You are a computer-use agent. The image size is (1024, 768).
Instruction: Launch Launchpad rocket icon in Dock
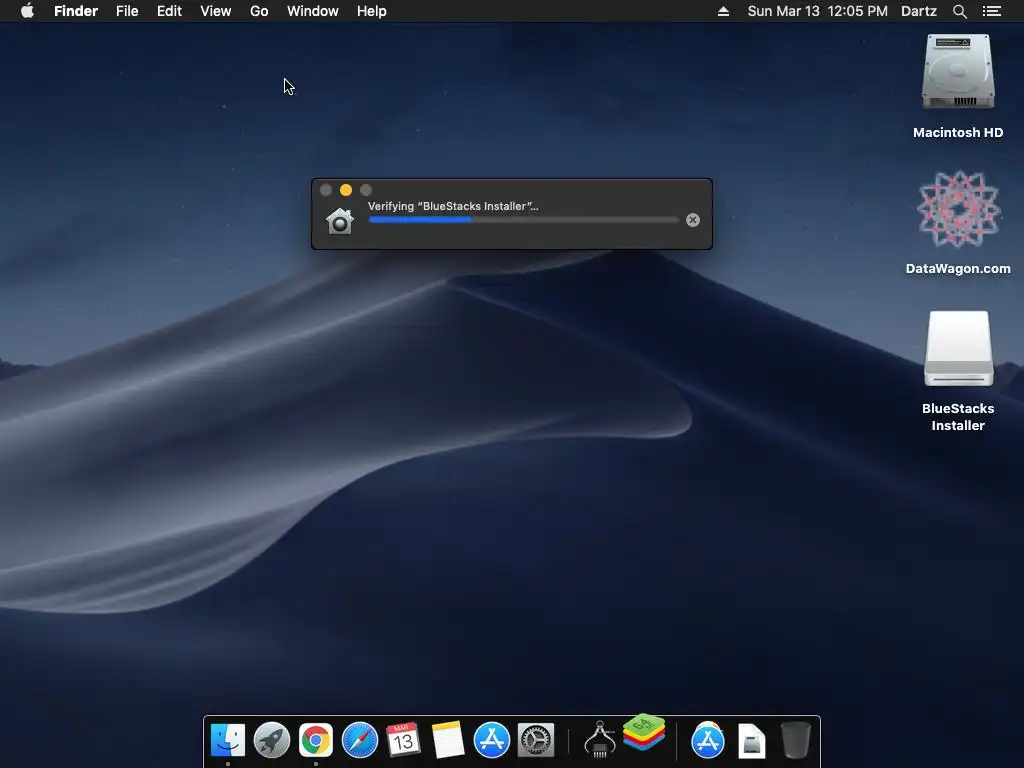click(x=272, y=740)
